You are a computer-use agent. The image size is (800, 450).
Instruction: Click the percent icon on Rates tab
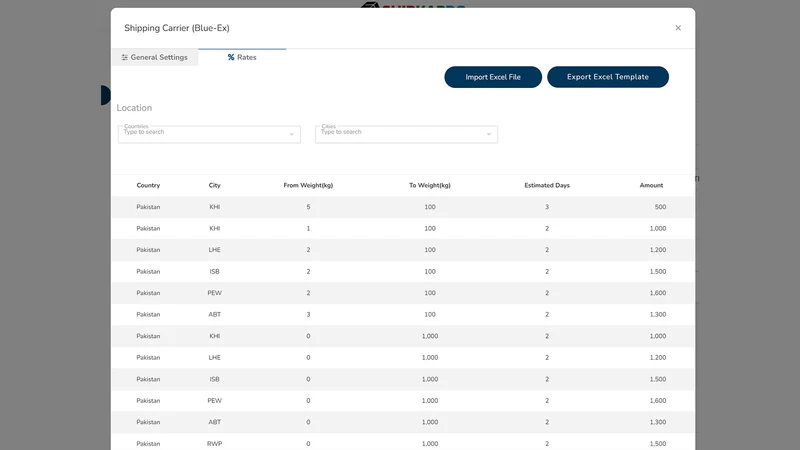[231, 57]
